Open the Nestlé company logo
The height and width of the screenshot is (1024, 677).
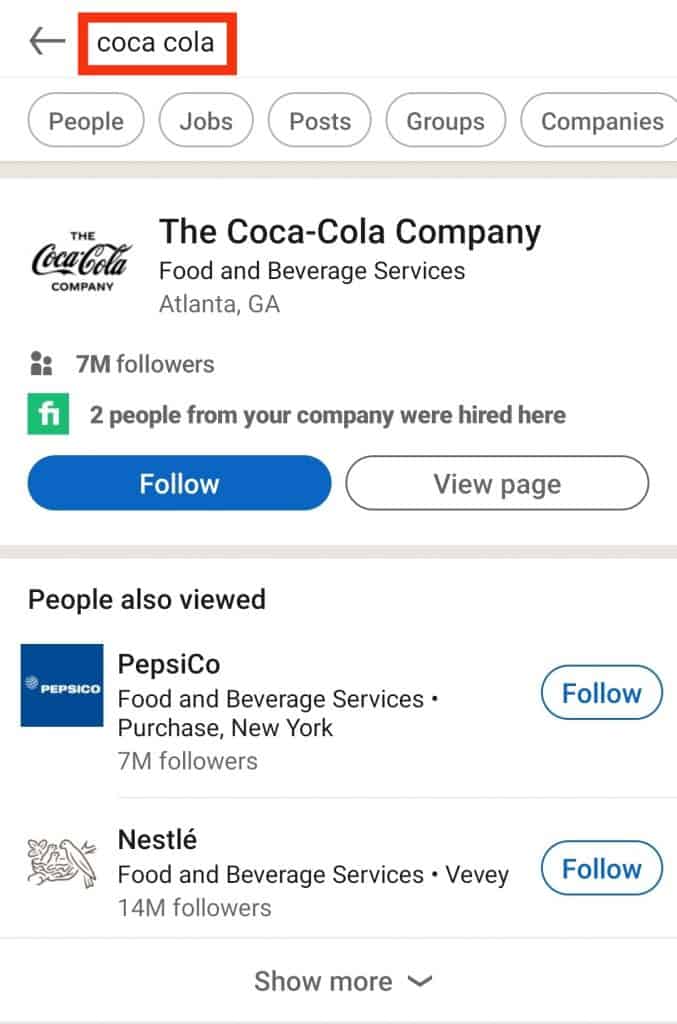[x=61, y=862]
